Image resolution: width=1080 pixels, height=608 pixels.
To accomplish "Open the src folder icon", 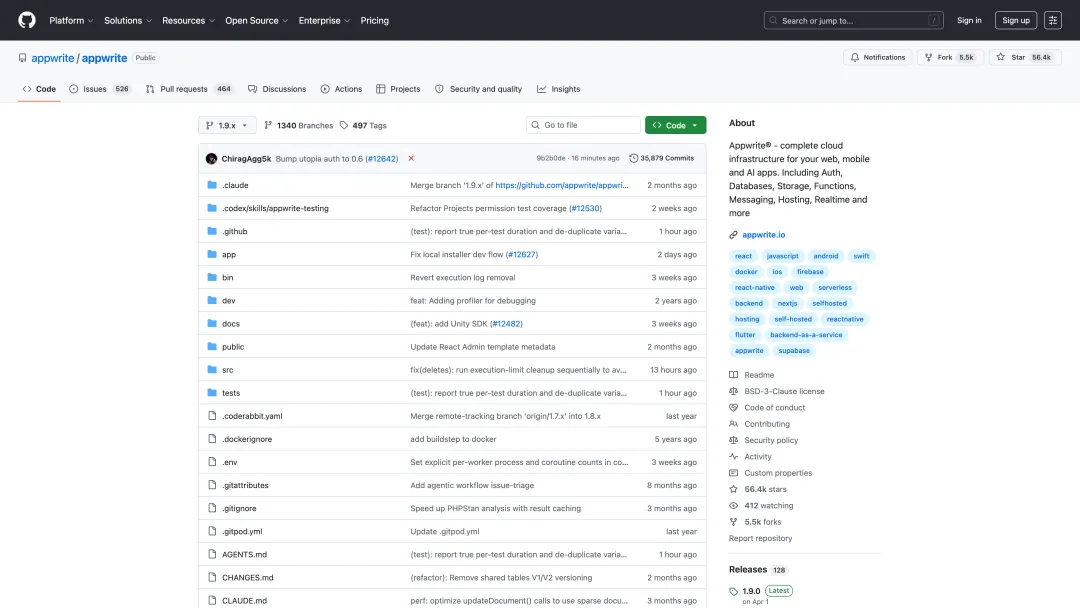I will tap(212, 370).
